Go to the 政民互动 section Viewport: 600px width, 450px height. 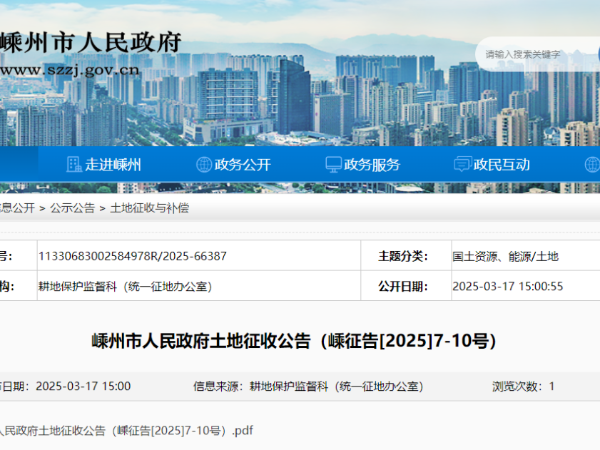pyautogui.click(x=502, y=165)
